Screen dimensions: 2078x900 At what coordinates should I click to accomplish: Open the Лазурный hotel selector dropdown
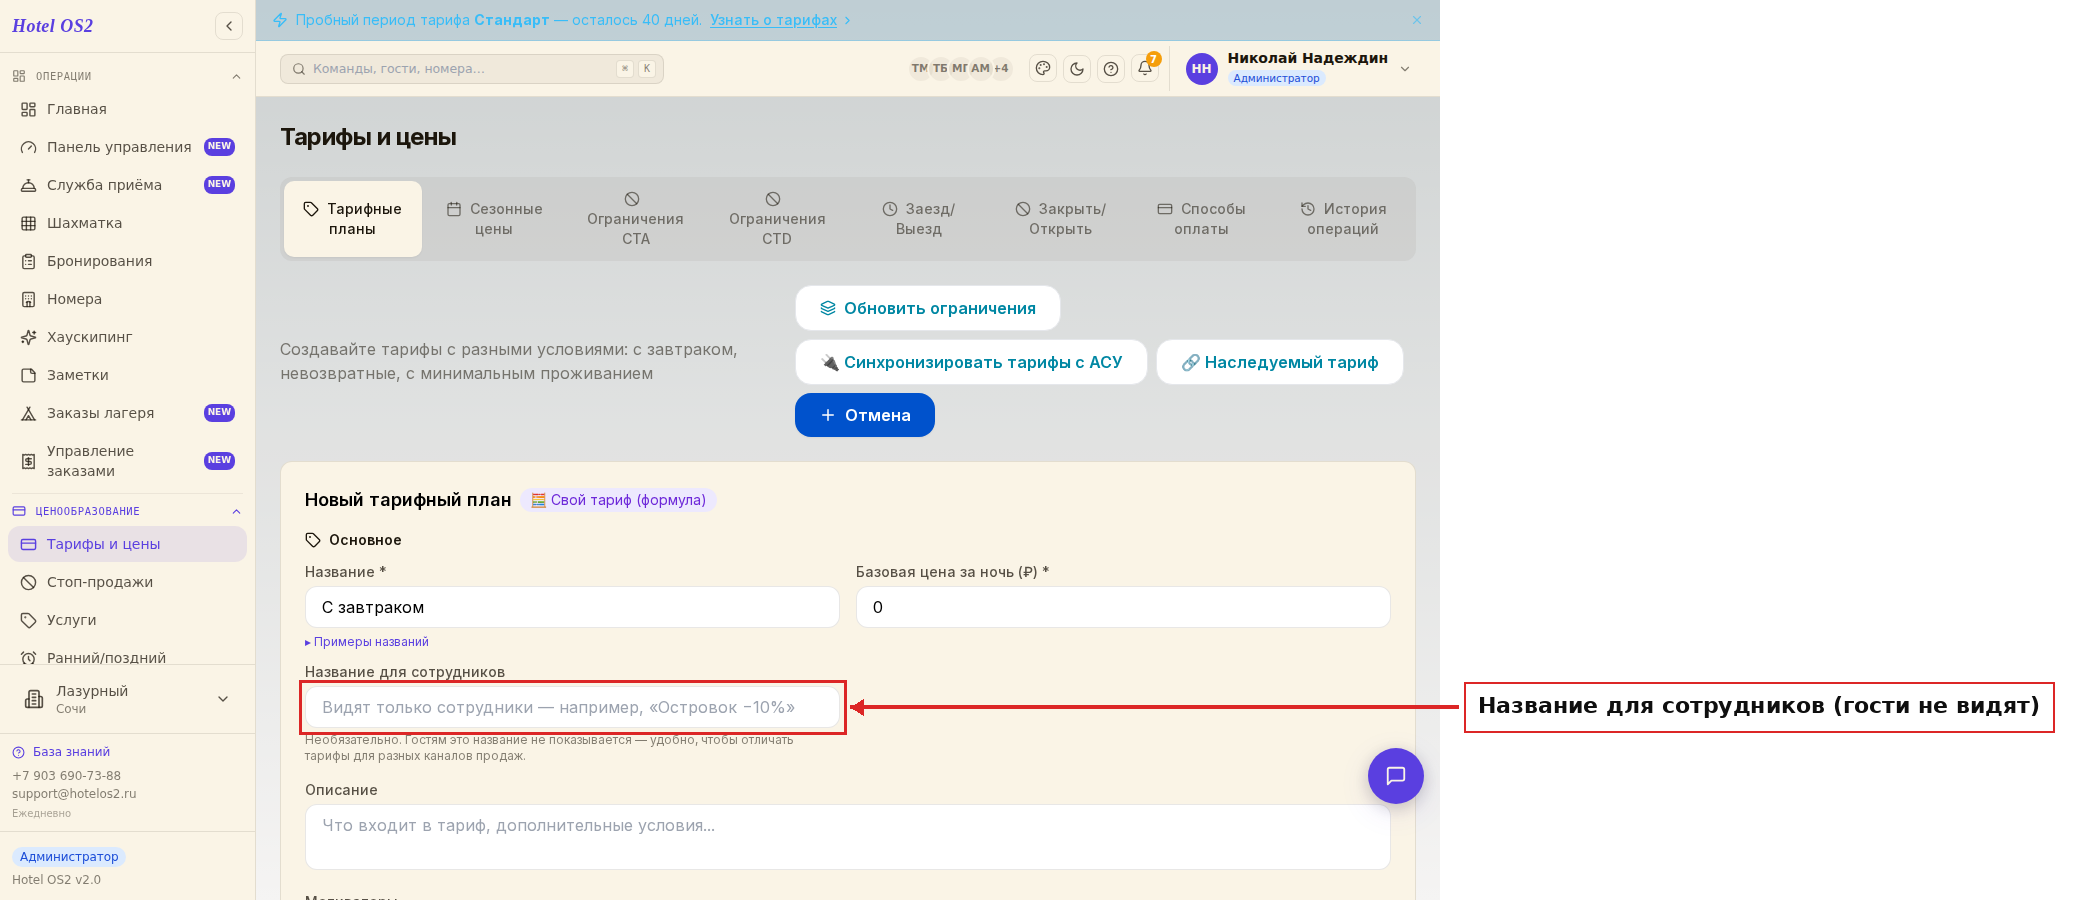pyautogui.click(x=127, y=699)
